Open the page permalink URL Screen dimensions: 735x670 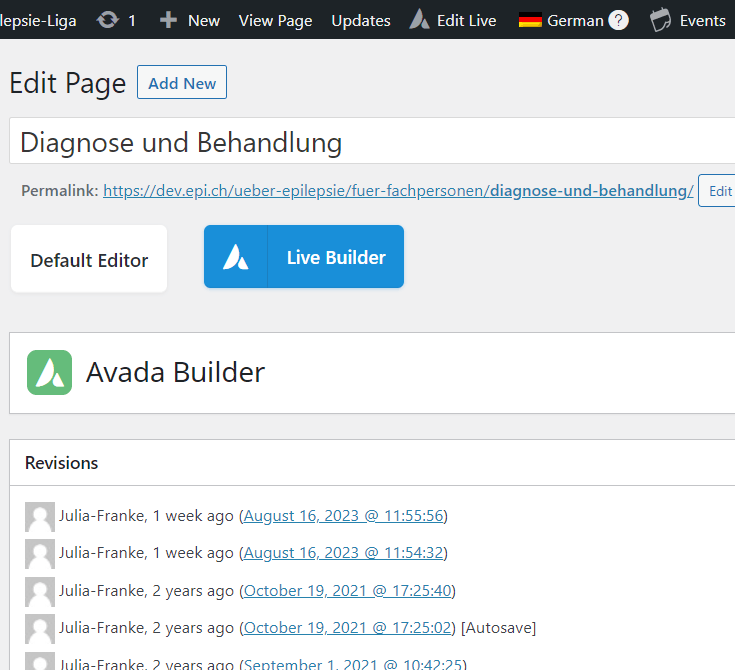point(398,191)
